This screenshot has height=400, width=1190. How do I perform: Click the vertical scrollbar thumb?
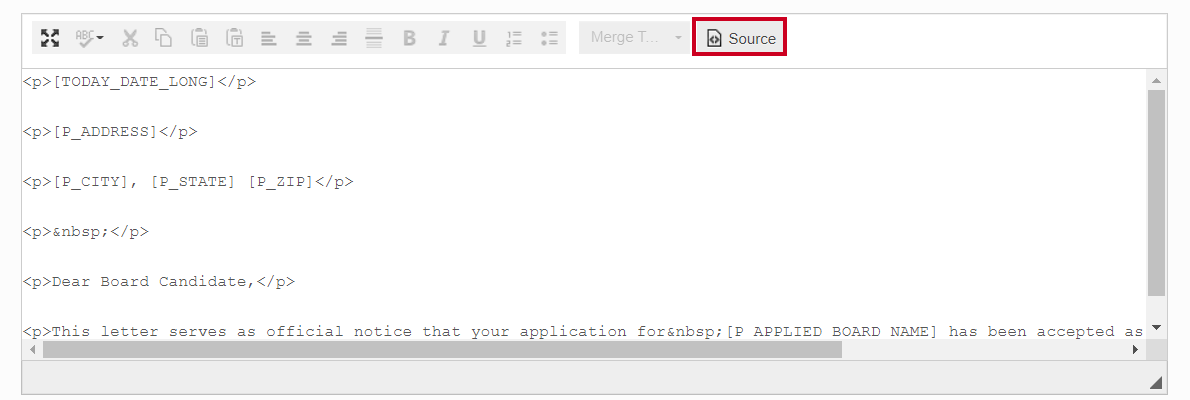1156,193
